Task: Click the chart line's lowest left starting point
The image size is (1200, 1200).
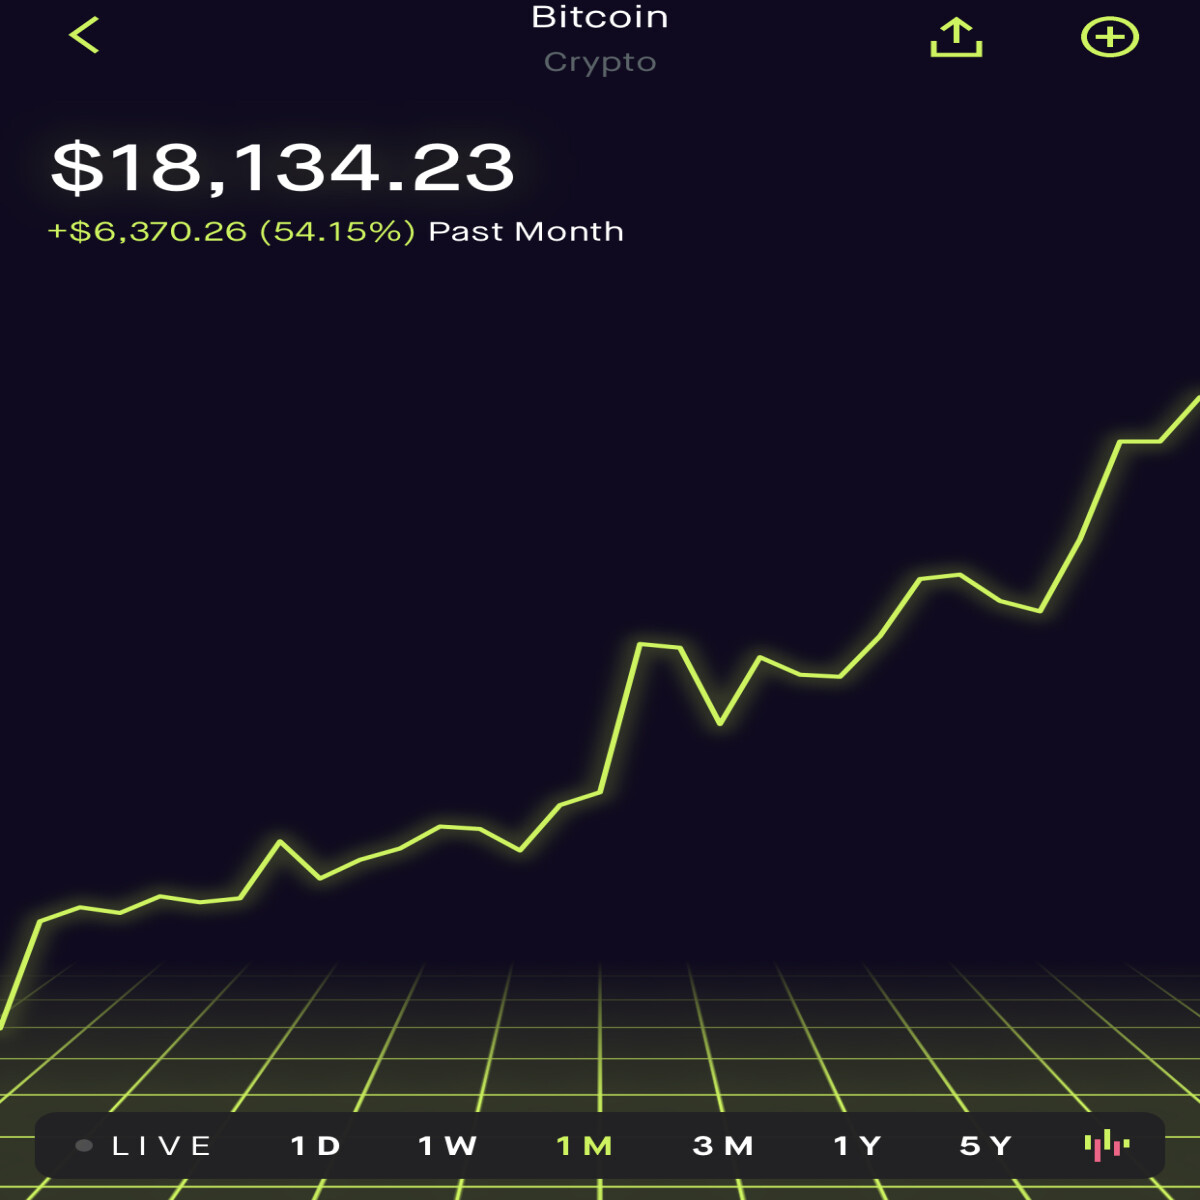Action: 3,1024
